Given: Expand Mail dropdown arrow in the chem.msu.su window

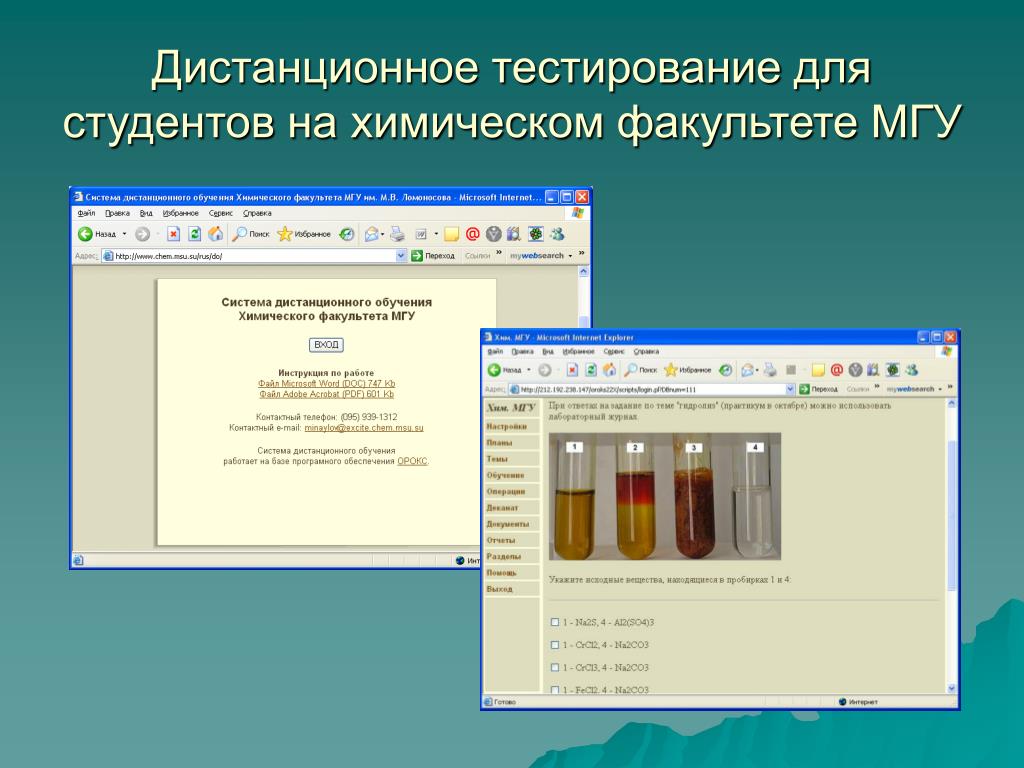Looking at the screenshot, I should (x=383, y=234).
